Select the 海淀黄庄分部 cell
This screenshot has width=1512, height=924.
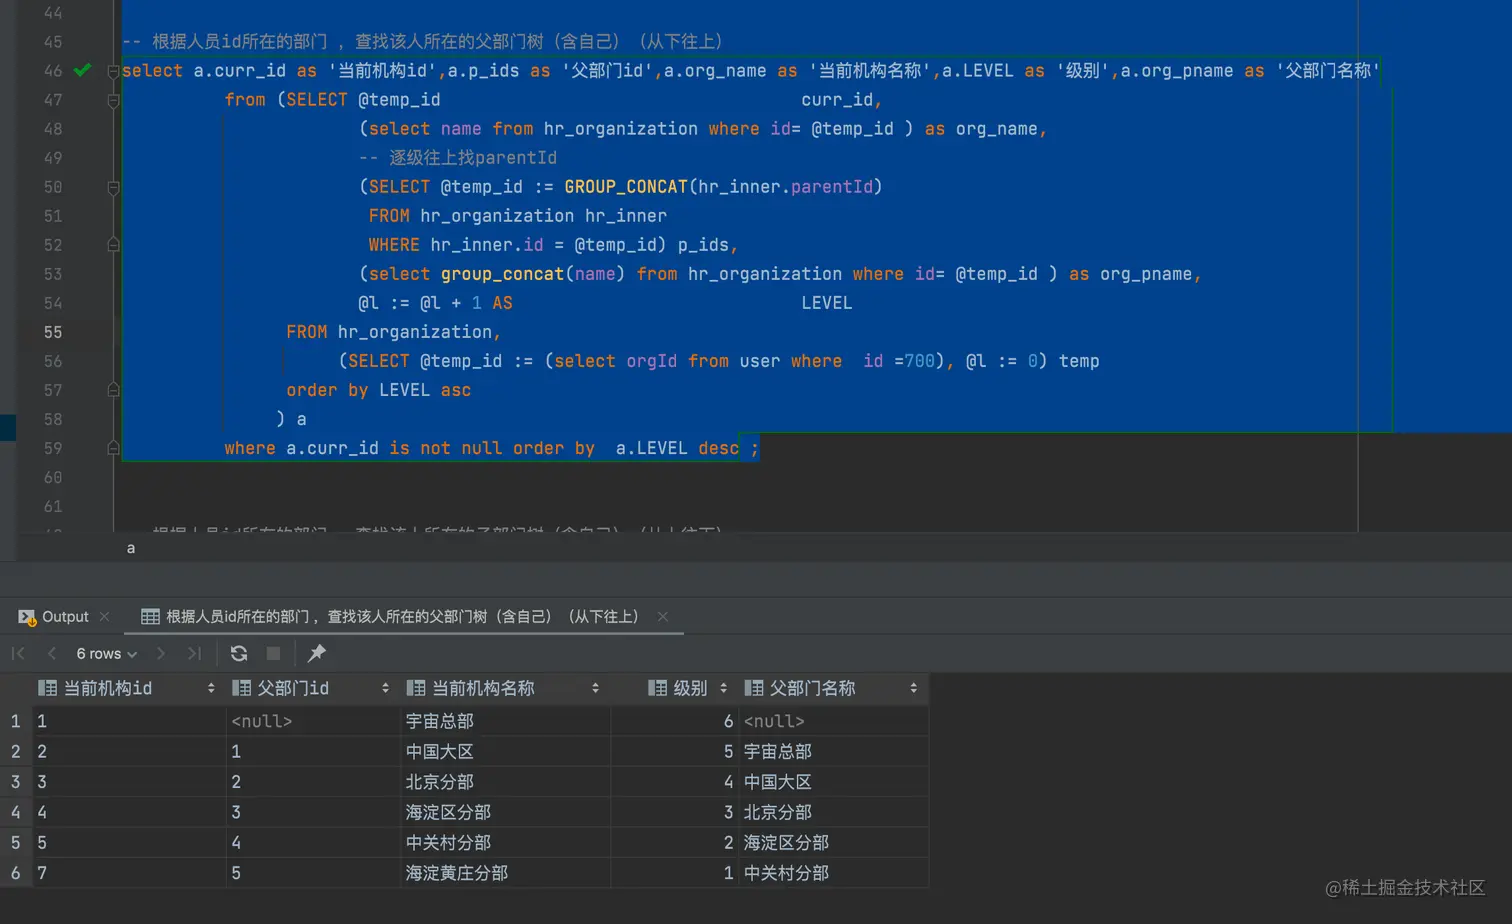coord(505,873)
